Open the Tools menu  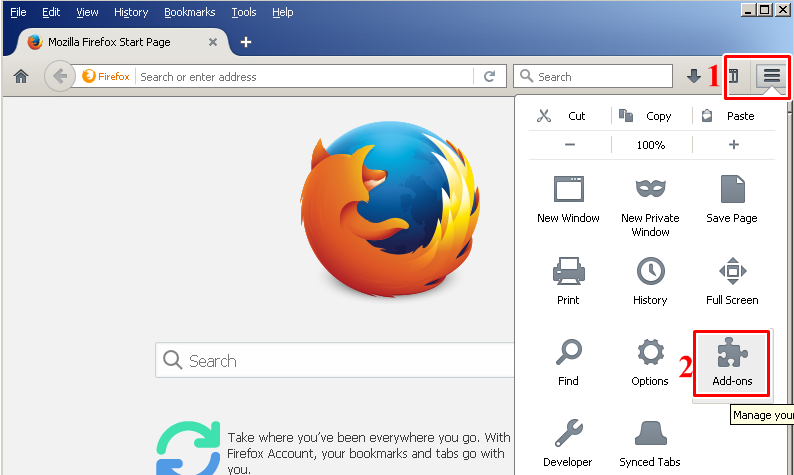coord(244,12)
